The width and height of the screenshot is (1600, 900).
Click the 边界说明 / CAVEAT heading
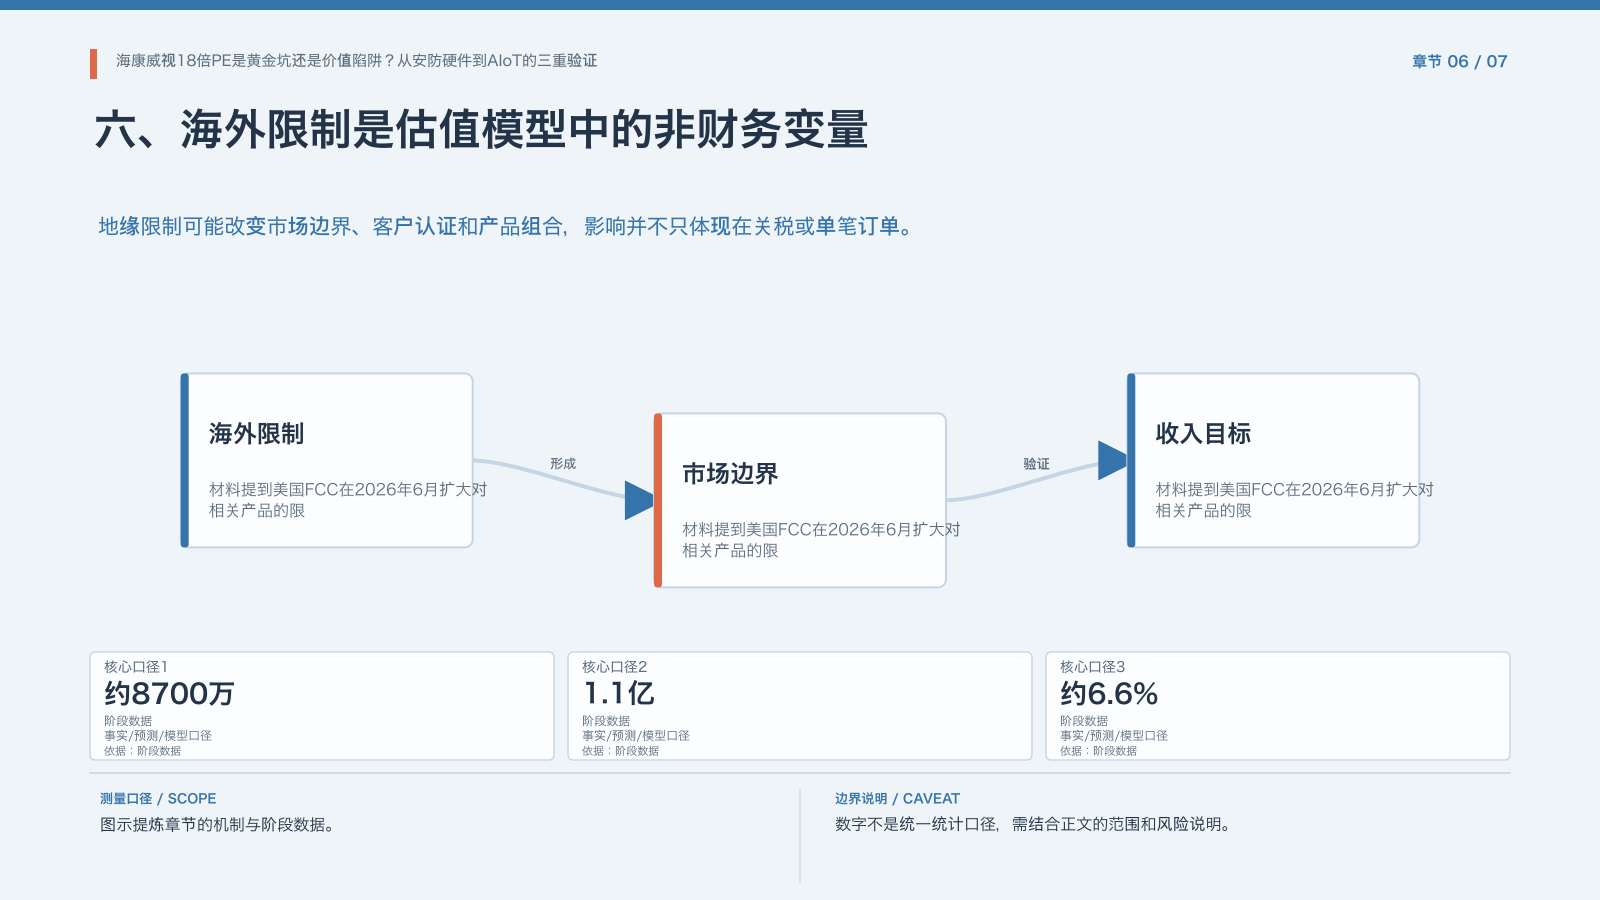pos(897,799)
